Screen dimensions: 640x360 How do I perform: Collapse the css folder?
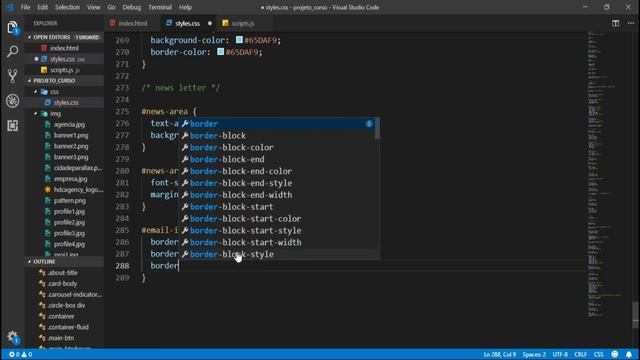click(x=64, y=92)
